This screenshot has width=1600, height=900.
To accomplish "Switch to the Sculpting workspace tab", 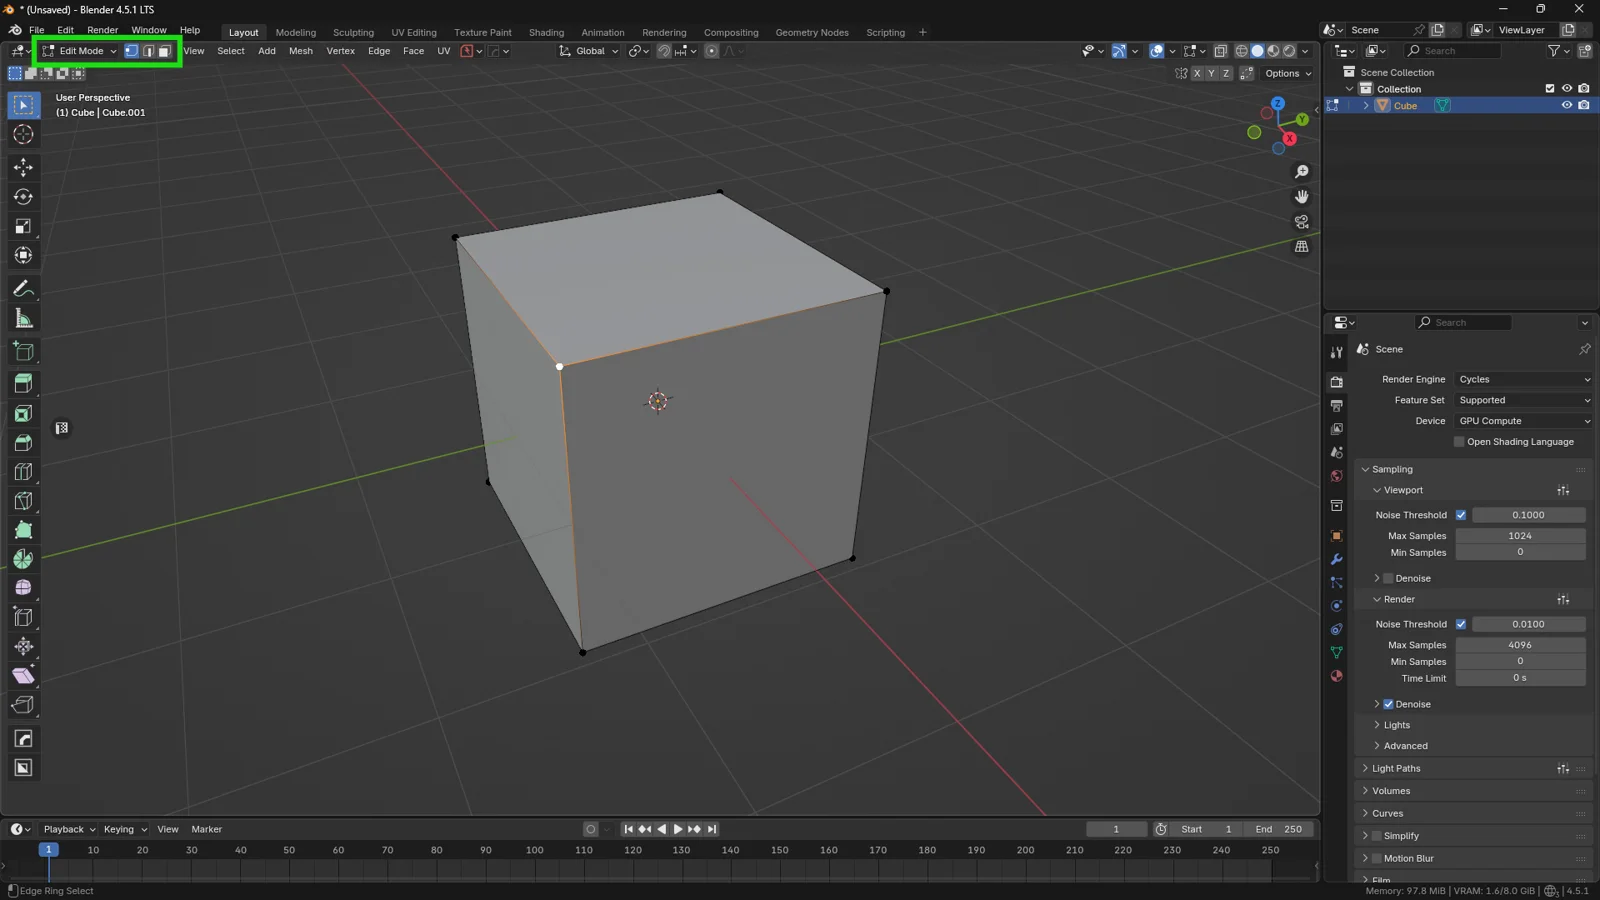I will coord(353,32).
